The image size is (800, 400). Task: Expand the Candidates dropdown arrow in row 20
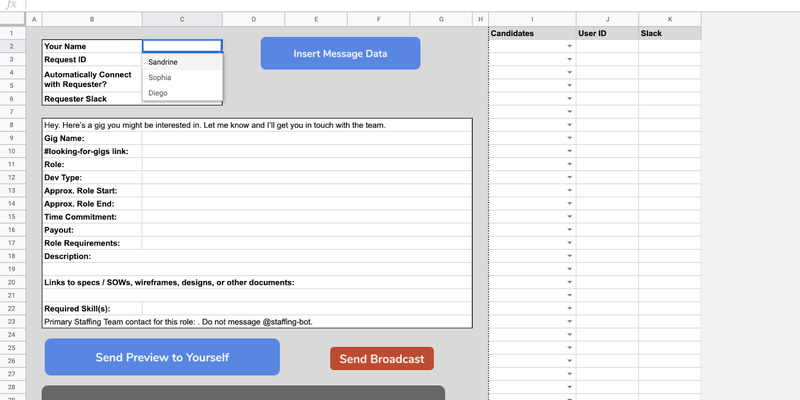(x=569, y=282)
